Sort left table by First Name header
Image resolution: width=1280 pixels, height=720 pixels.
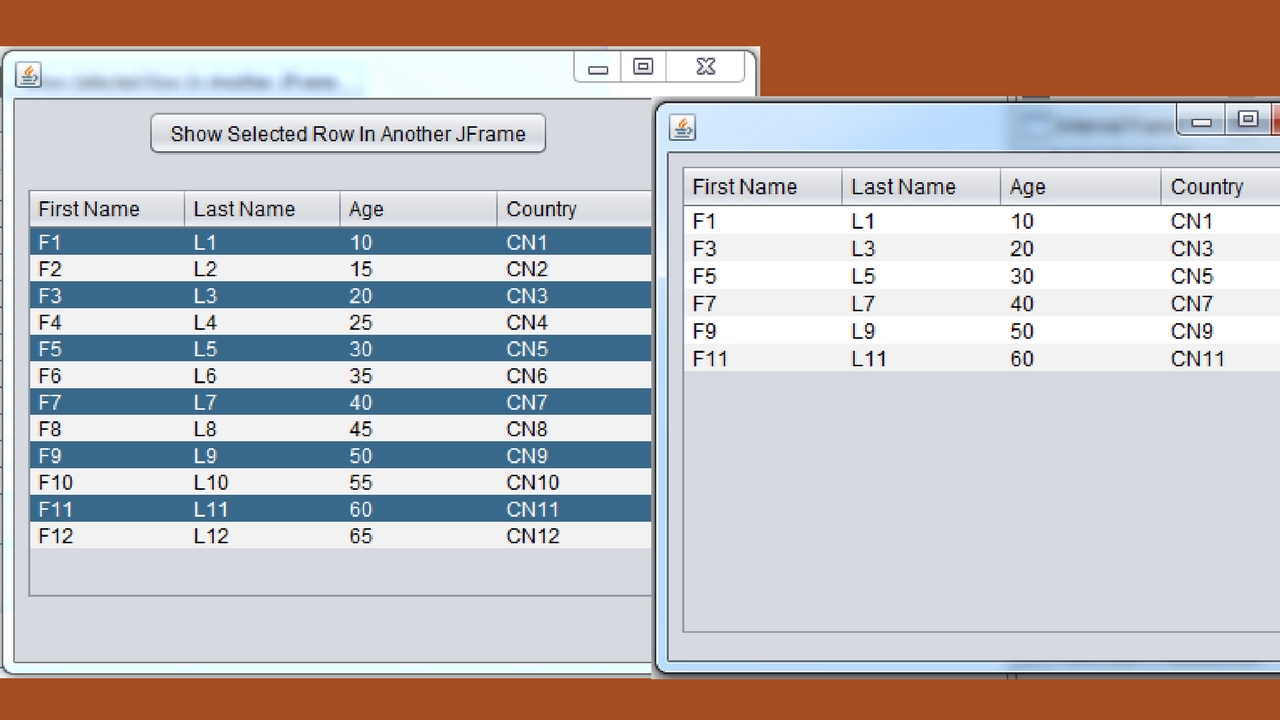[107, 209]
